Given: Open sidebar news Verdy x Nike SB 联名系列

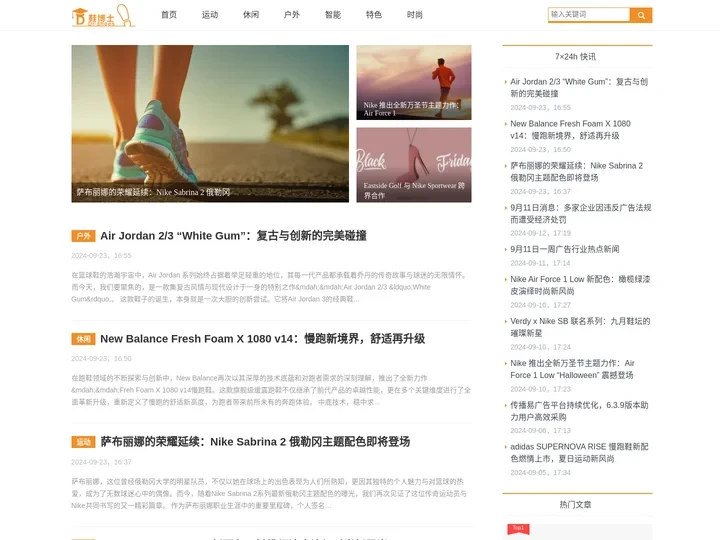Looking at the screenshot, I should (580, 327).
